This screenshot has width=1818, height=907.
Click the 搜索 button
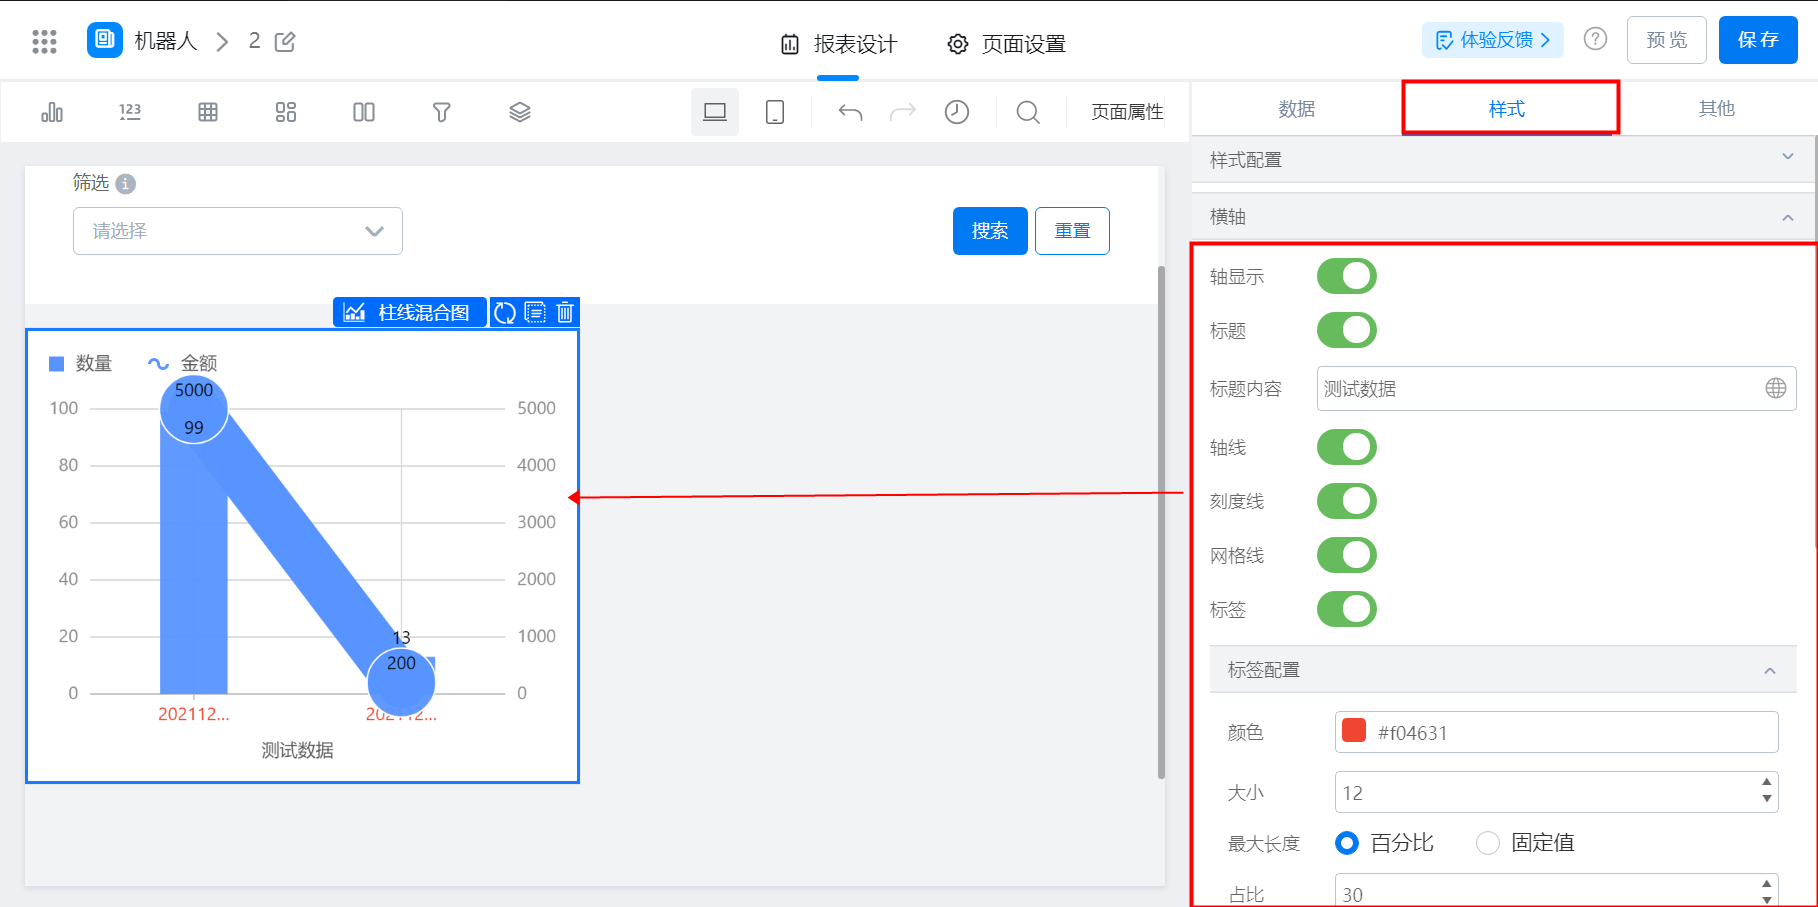989,231
